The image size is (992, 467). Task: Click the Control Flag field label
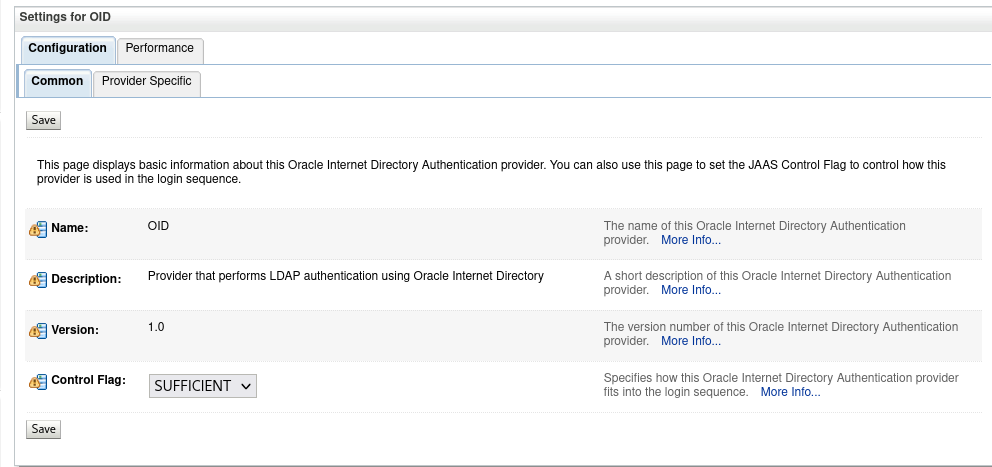88,381
